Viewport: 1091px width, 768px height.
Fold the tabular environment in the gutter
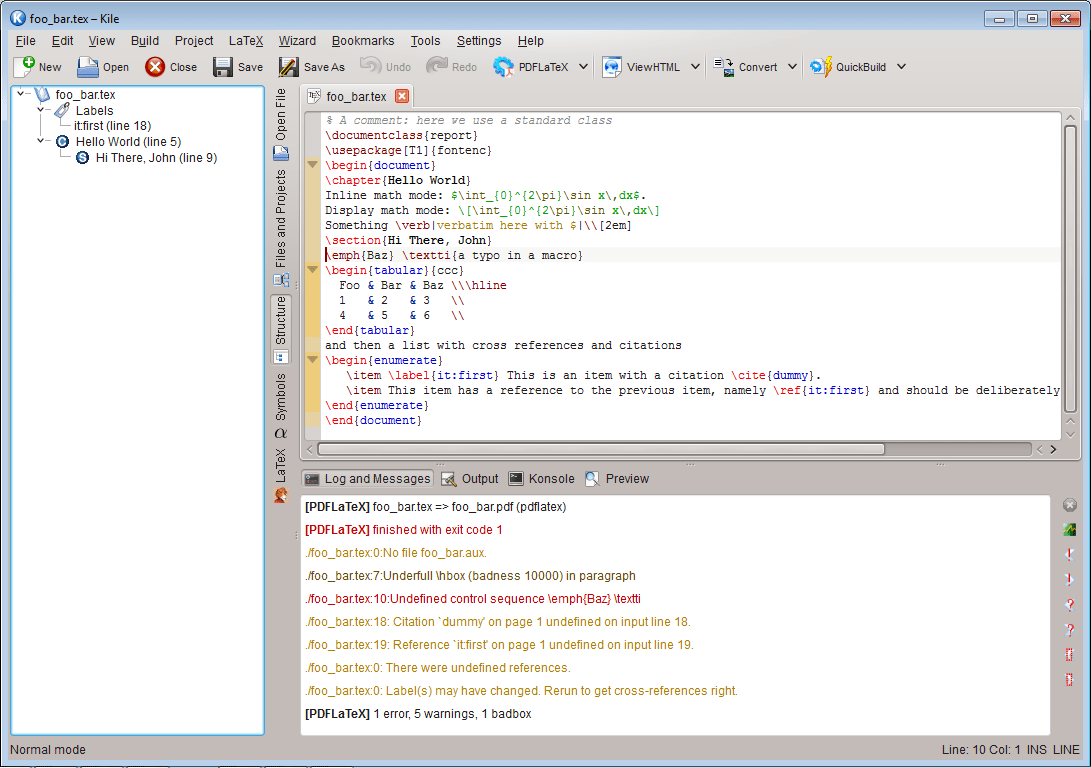coord(312,270)
